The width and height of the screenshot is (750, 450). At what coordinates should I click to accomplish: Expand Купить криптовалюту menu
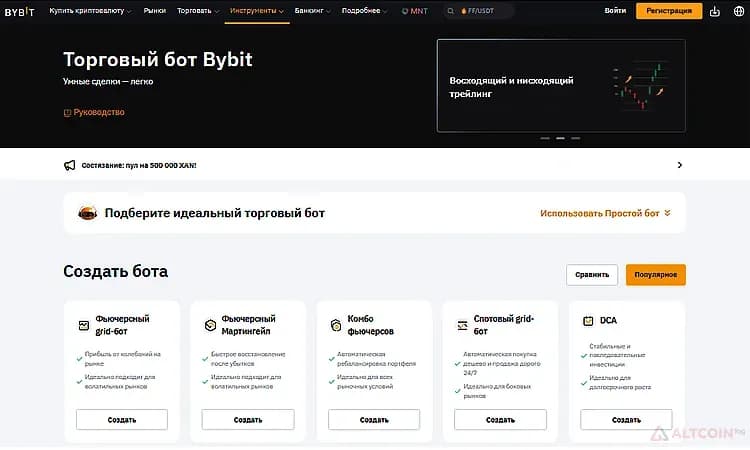pyautogui.click(x=90, y=11)
